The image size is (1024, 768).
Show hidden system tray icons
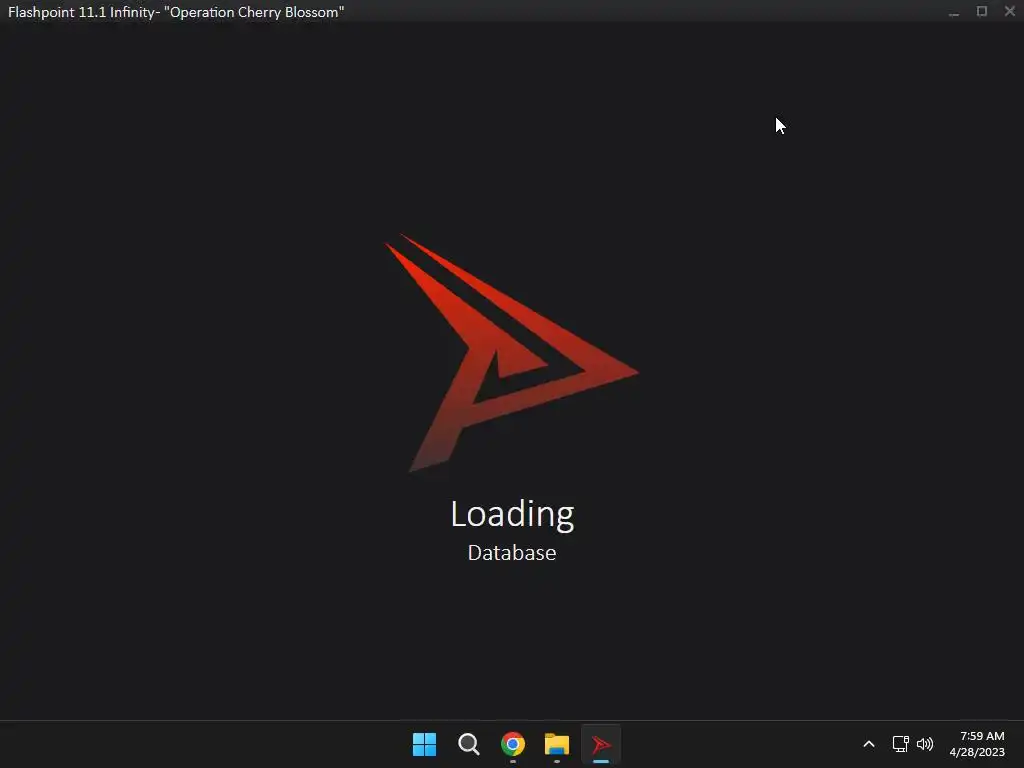pos(869,744)
